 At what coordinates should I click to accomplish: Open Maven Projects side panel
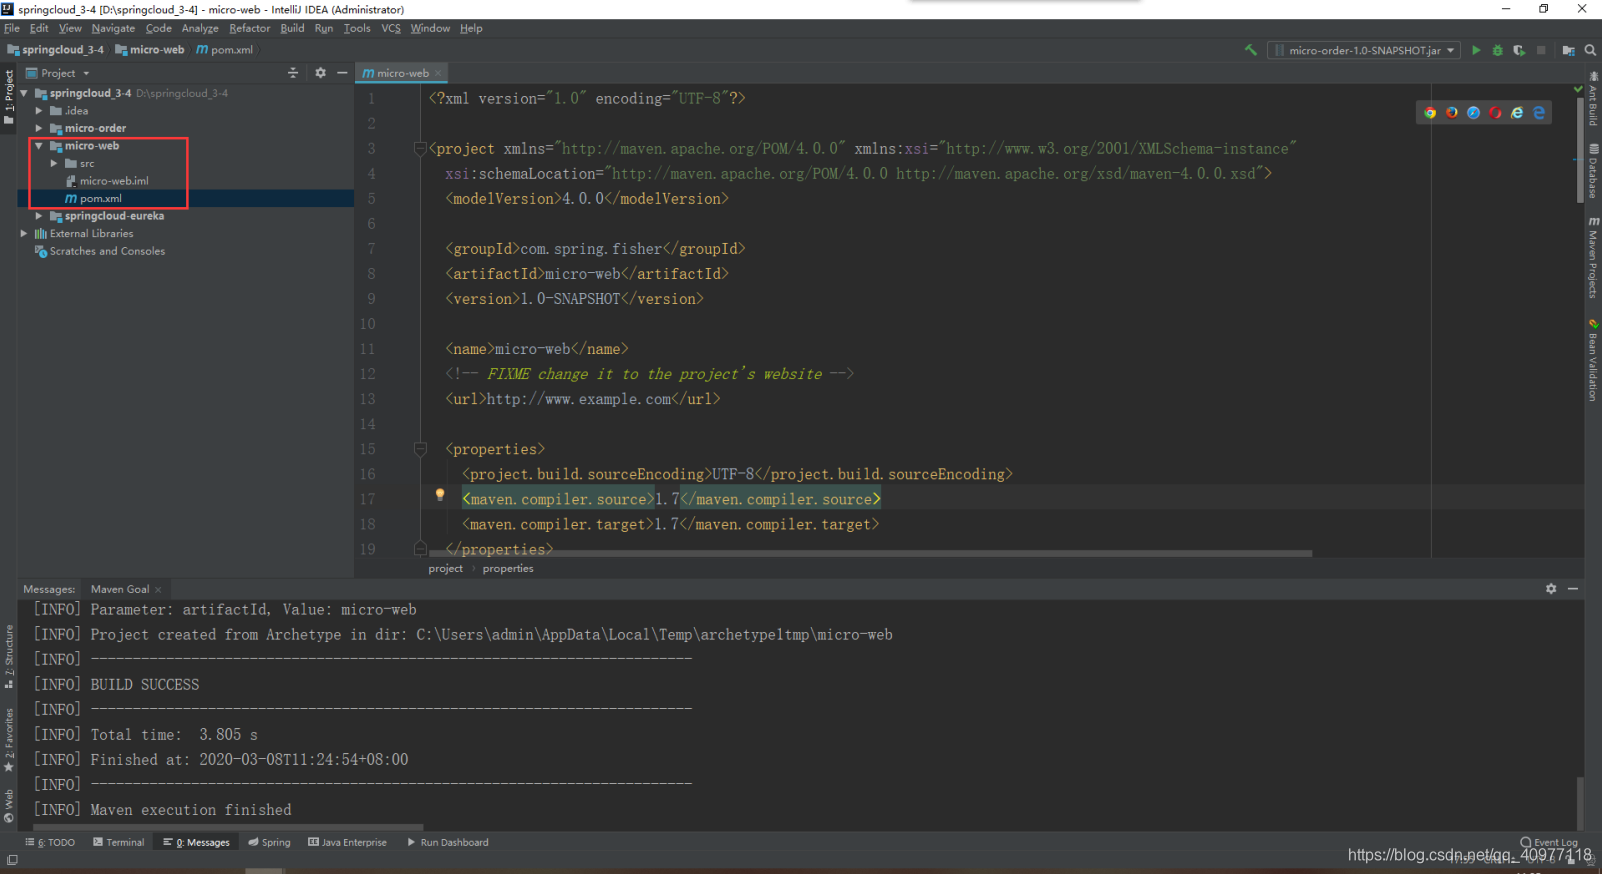[x=1593, y=257]
